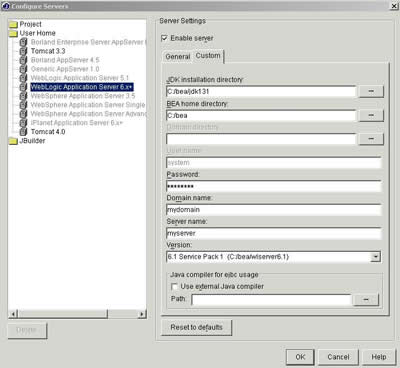Click the WebSphere Application Server Single icon
400x368 pixels.
(23, 105)
